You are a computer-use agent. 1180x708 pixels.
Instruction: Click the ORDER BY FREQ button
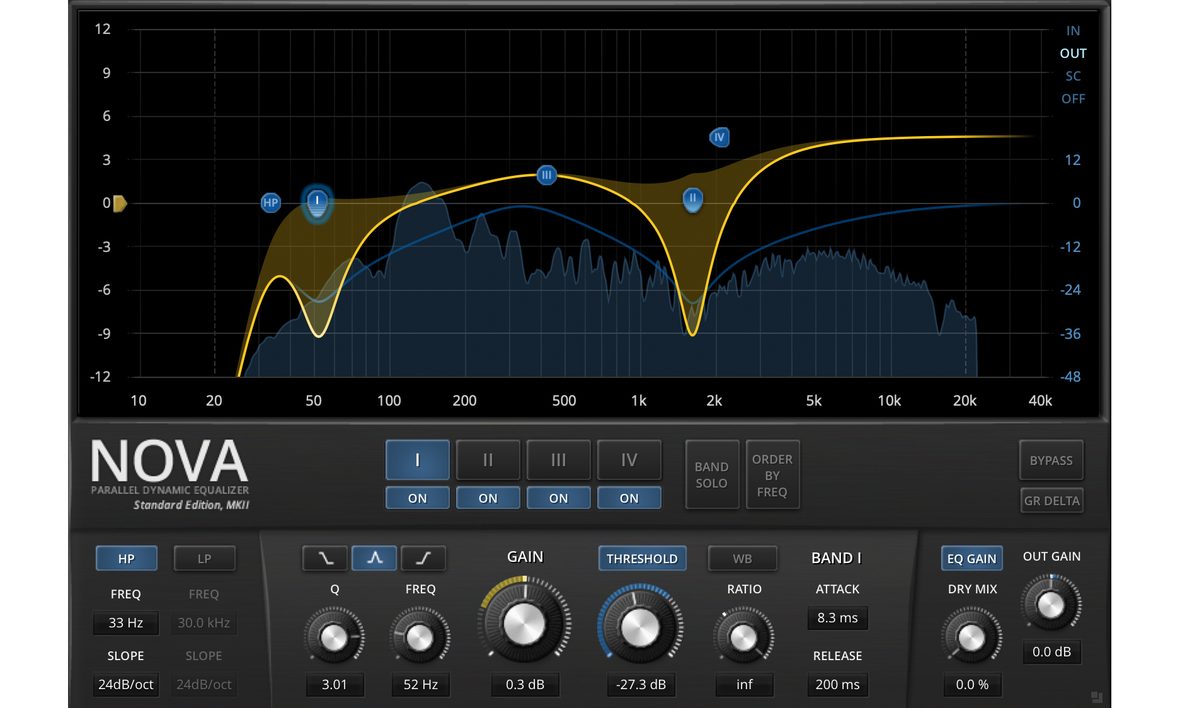pyautogui.click(x=772, y=475)
